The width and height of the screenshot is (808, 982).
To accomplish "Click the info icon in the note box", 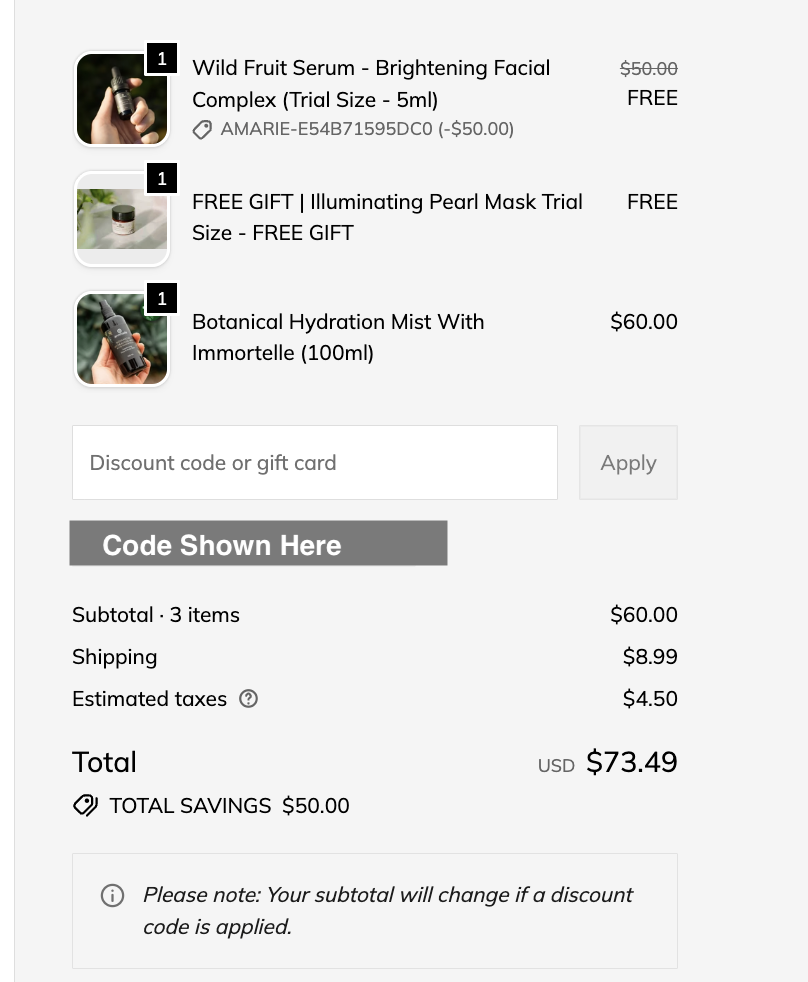I will [113, 895].
